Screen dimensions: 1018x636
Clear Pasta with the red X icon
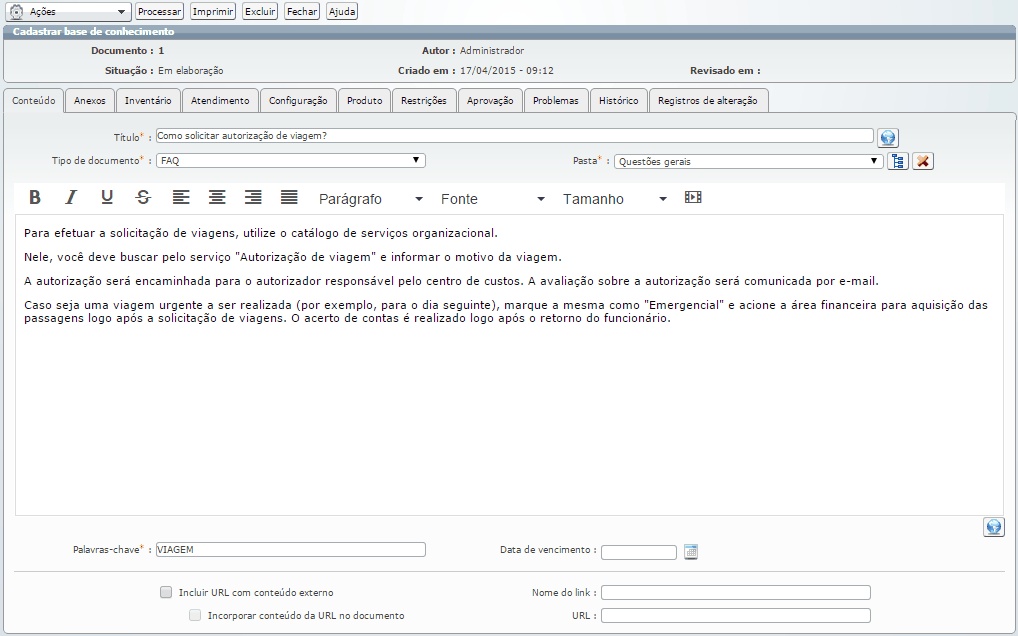pyautogui.click(x=923, y=161)
